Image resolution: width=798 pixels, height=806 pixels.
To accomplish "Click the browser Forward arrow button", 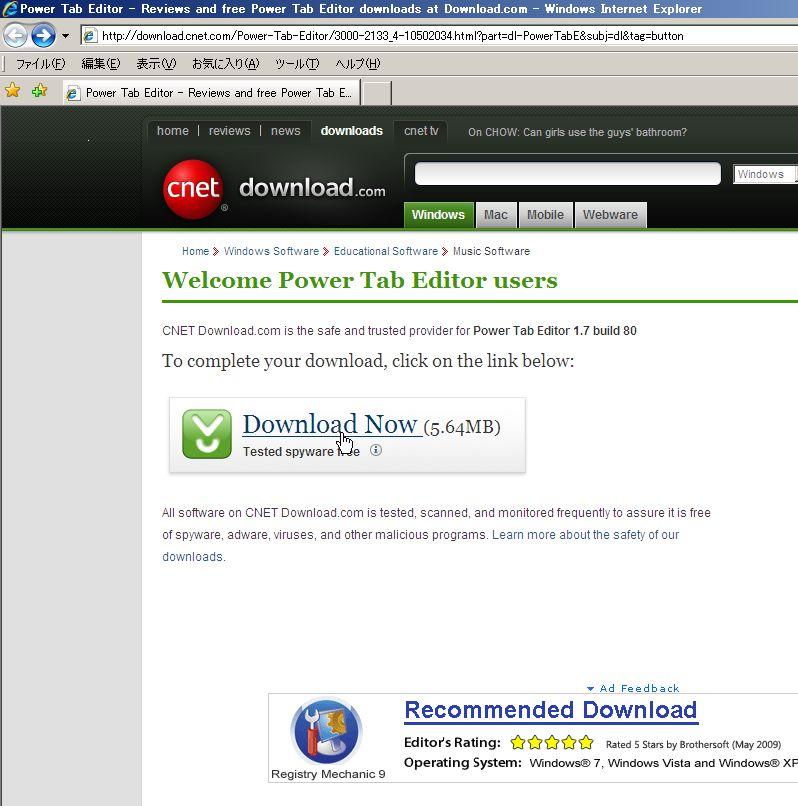I will (44, 35).
